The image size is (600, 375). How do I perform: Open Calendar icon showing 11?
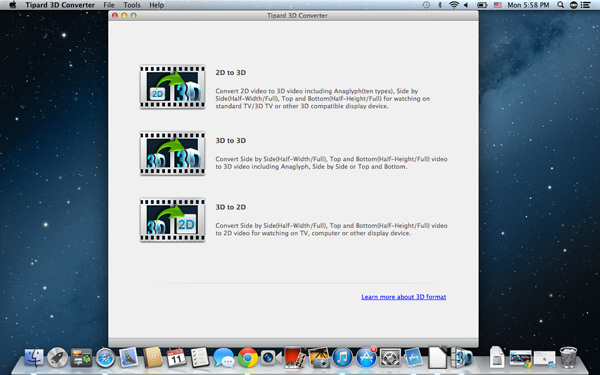pyautogui.click(x=176, y=358)
